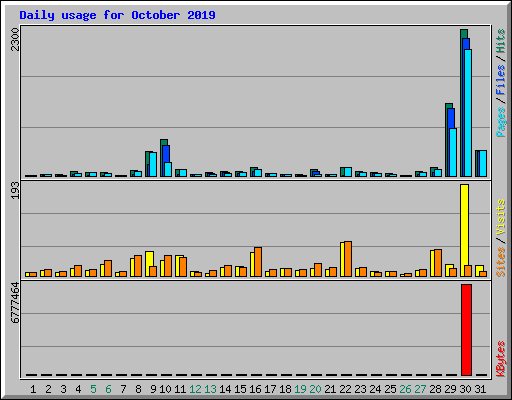Click day label 25 on the x-axis
This screenshot has height=400, width=512.
coord(390,389)
